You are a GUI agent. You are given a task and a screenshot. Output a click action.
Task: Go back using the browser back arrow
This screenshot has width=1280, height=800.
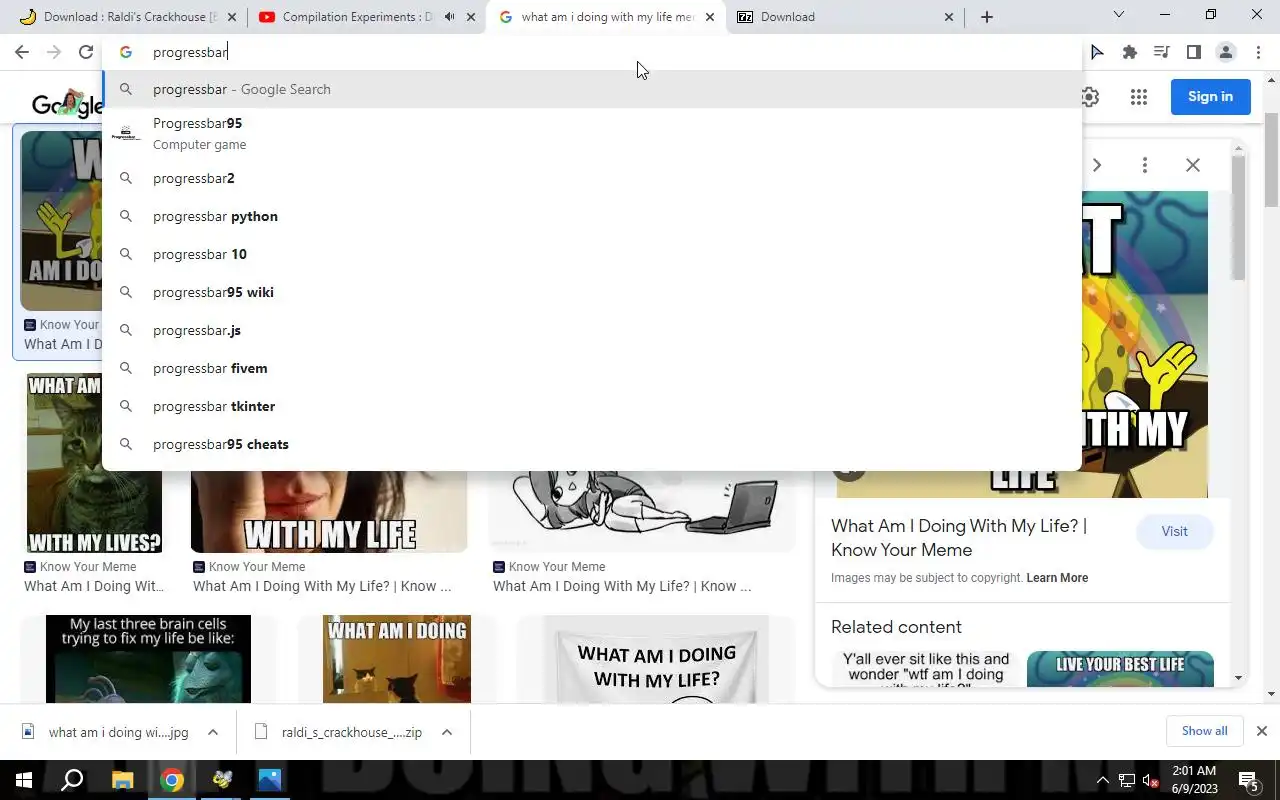(x=22, y=52)
